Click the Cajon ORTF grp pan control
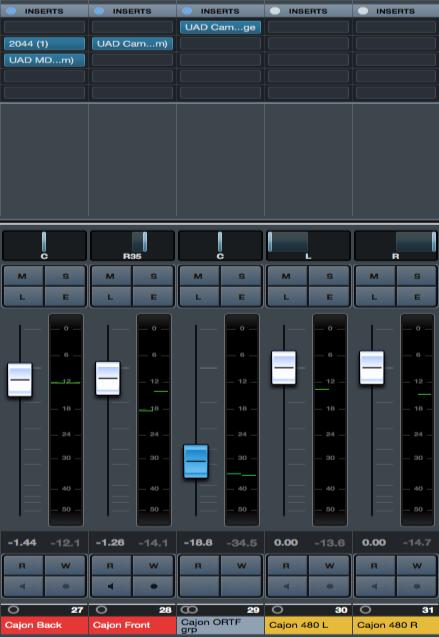439x637 pixels. point(220,245)
